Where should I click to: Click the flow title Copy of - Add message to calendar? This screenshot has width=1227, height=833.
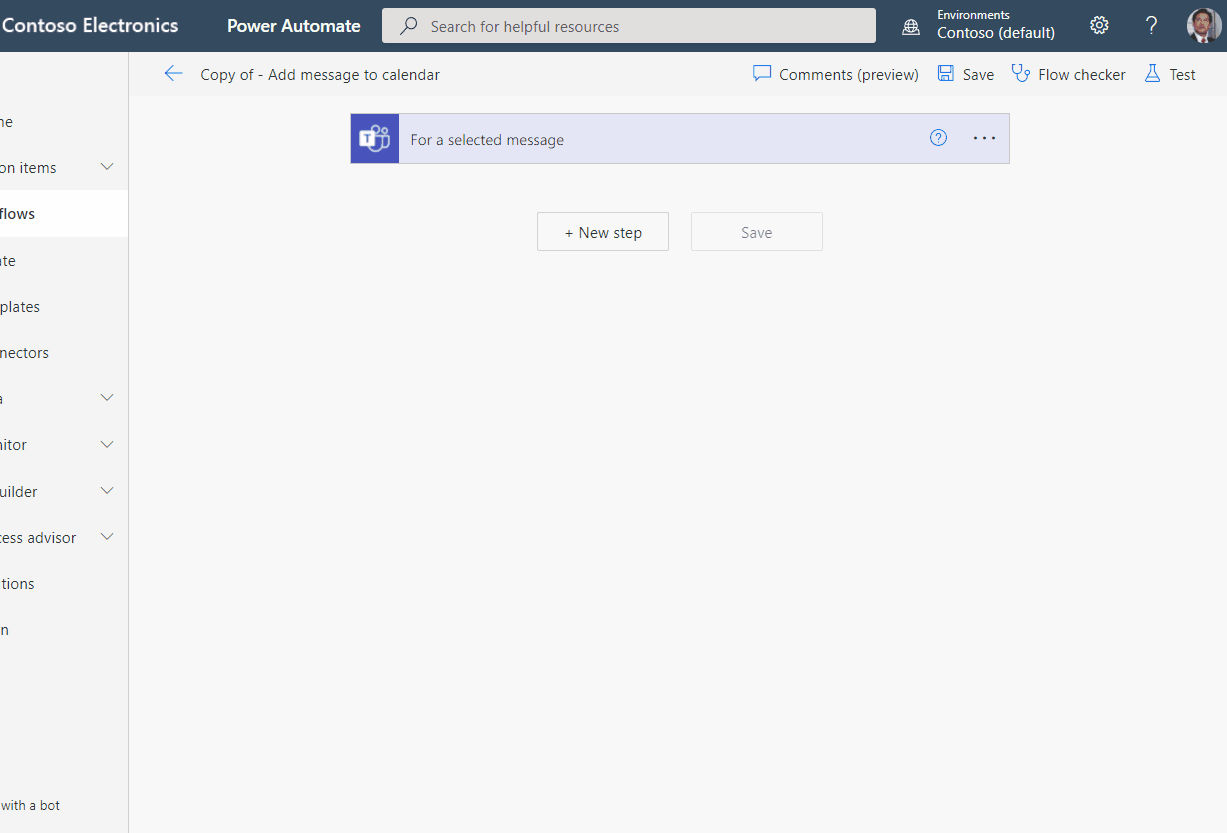[x=320, y=75]
